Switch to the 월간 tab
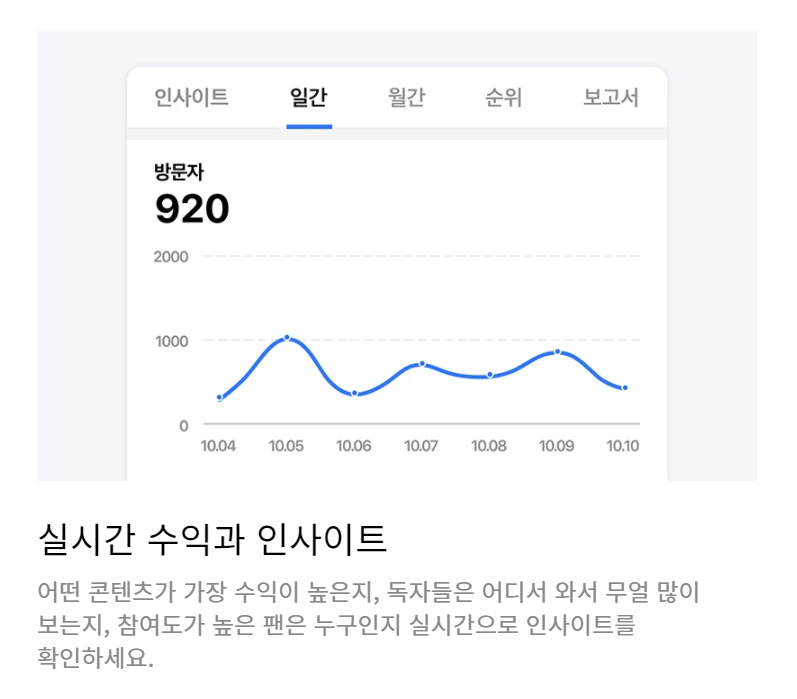Viewport: 797px width, 699px height. point(406,97)
